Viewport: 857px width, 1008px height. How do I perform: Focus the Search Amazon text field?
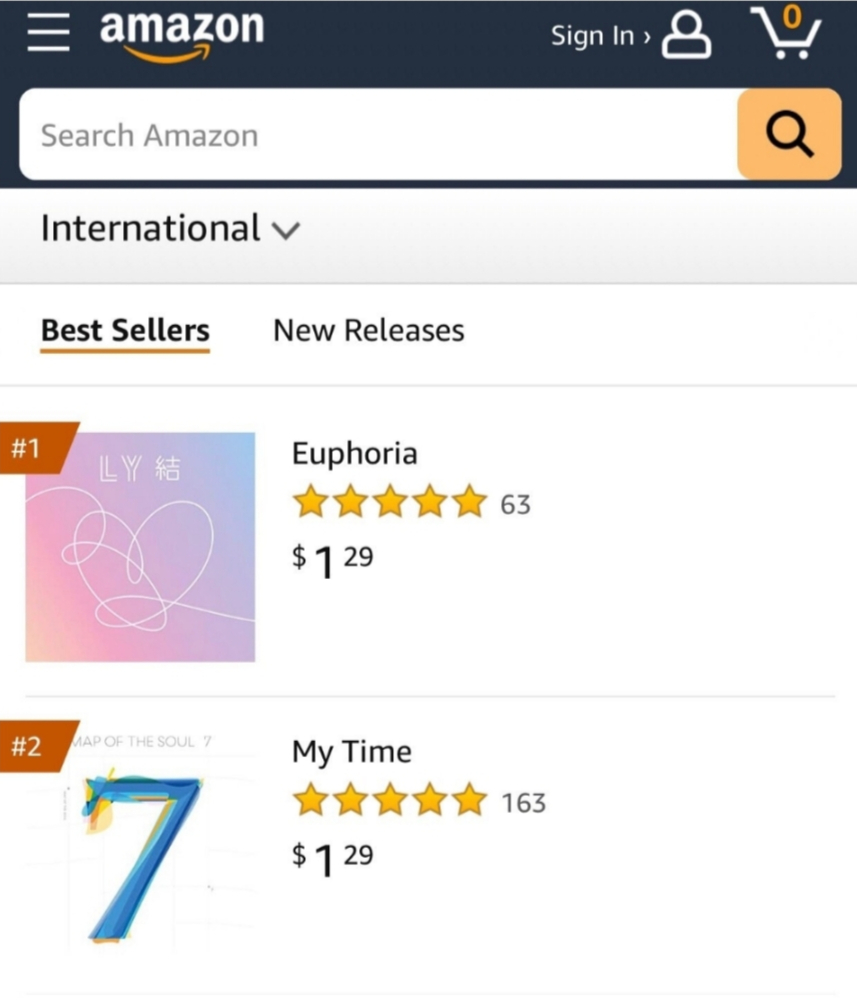pos(380,135)
